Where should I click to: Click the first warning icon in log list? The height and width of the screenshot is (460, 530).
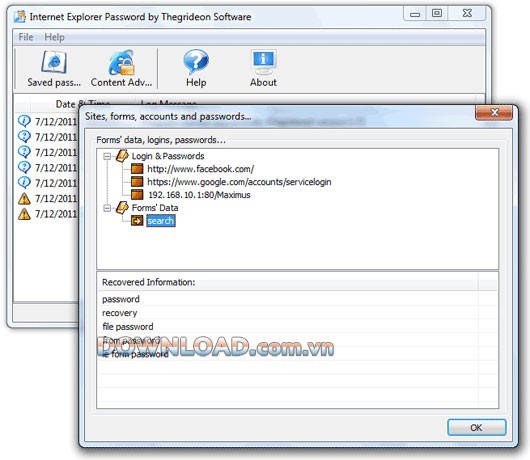click(24, 198)
